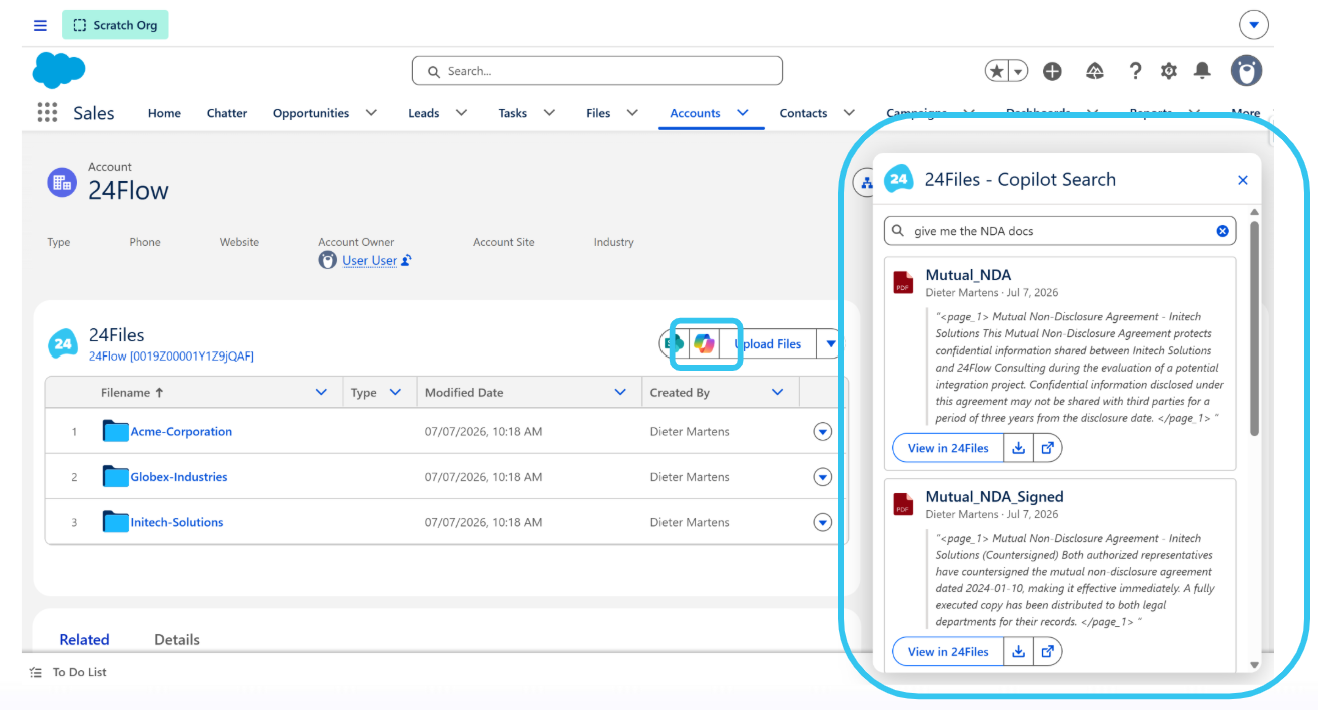
Task: Click the Favorites star icon
Action: point(996,71)
